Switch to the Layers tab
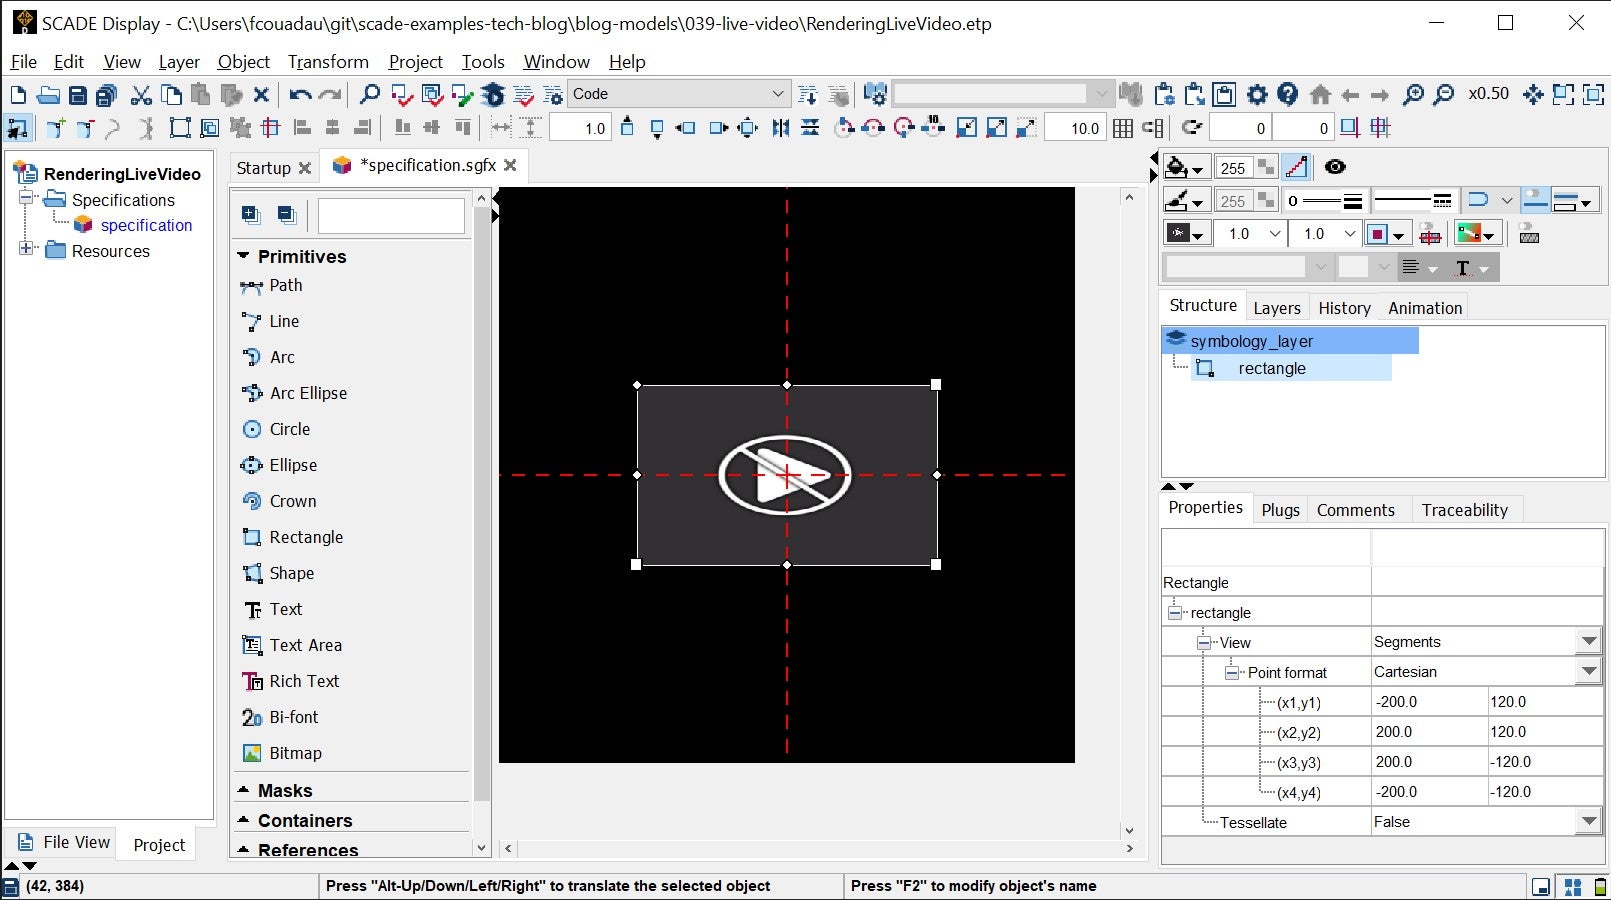This screenshot has width=1611, height=900. tap(1276, 308)
